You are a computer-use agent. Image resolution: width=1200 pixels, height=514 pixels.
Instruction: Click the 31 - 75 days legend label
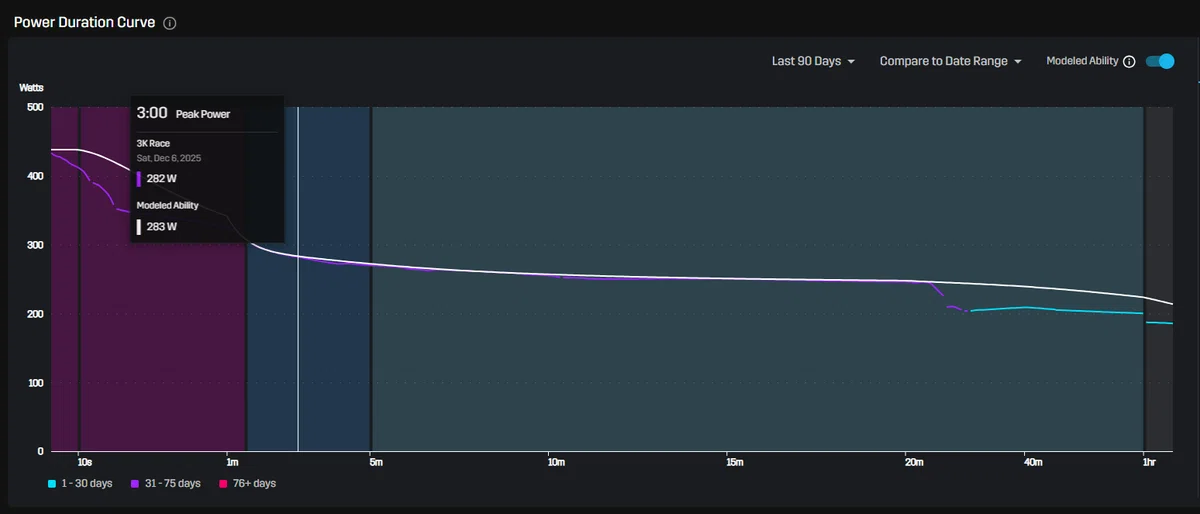(173, 484)
